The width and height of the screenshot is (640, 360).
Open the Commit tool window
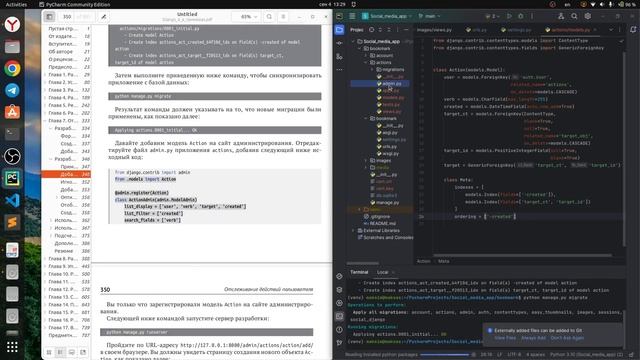339,43
